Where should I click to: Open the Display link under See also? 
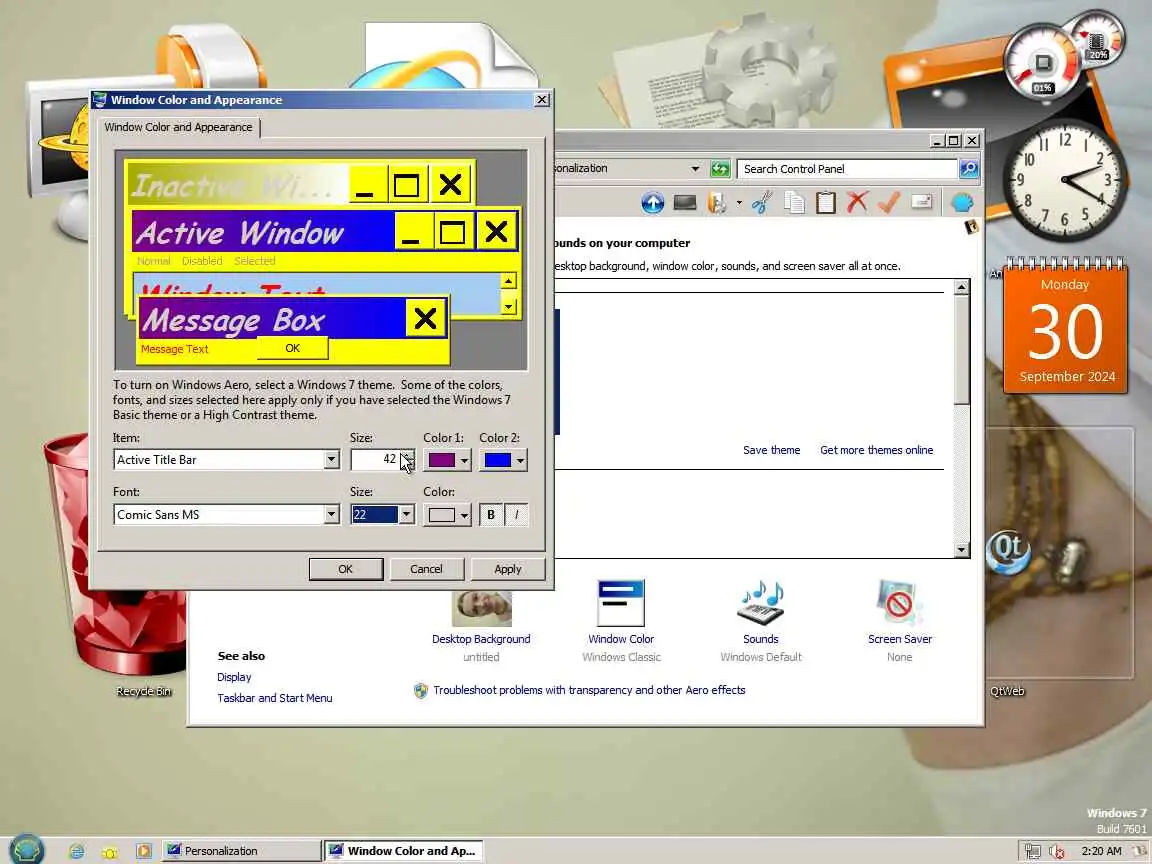(x=234, y=677)
